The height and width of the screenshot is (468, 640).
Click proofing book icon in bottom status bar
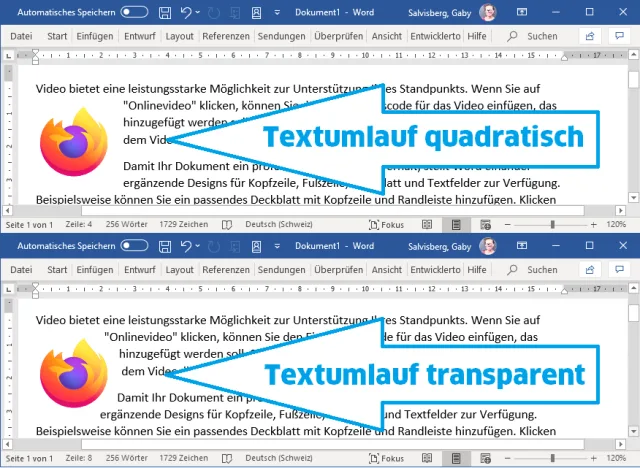point(227,459)
